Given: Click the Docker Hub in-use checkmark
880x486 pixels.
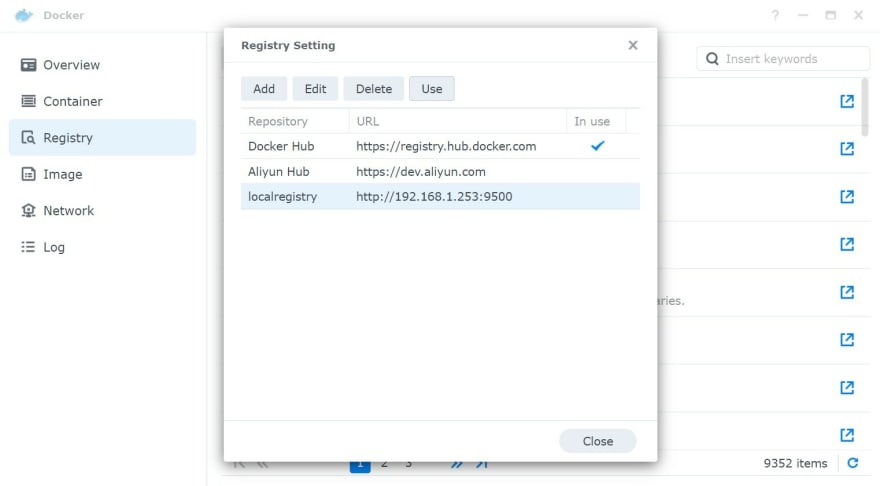Looking at the screenshot, I should (x=598, y=146).
